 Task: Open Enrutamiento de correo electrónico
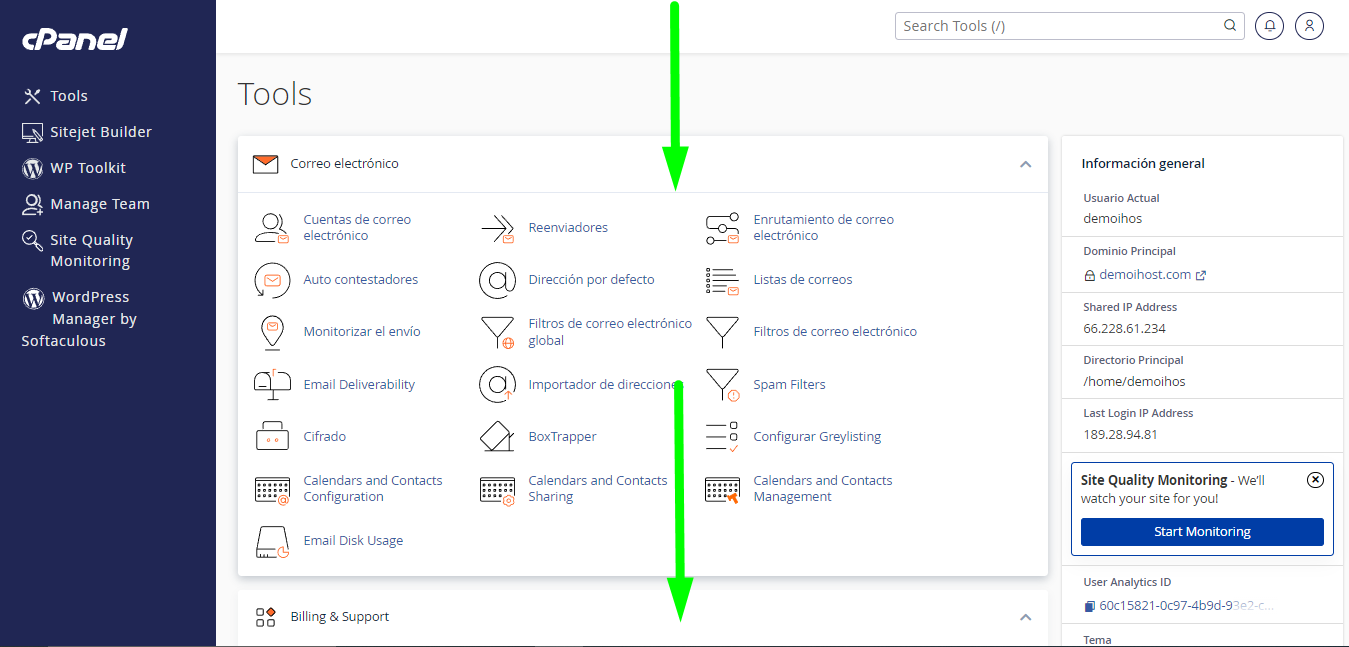[823, 227]
